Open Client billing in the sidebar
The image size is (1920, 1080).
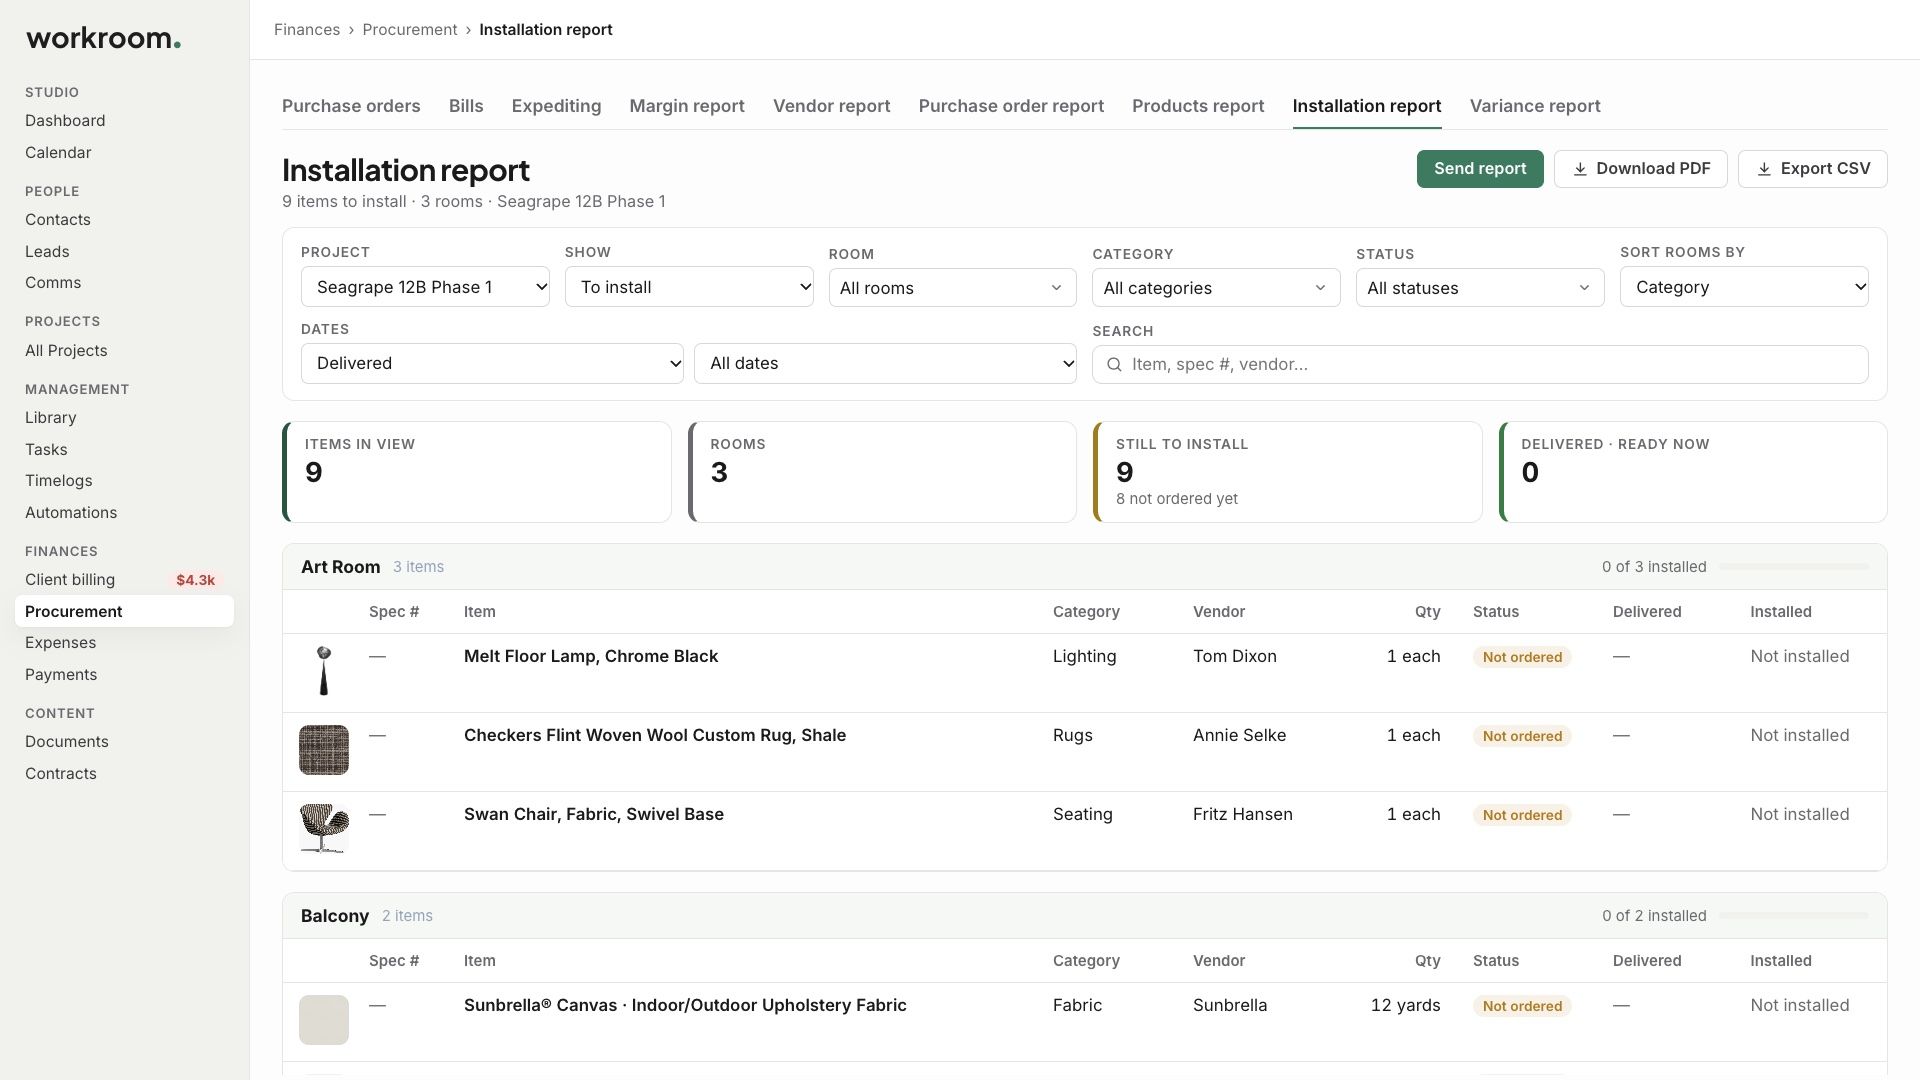[70, 580]
